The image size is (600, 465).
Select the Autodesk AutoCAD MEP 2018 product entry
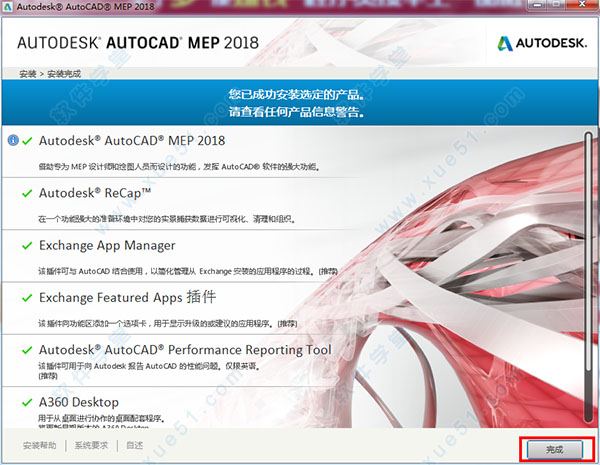(176, 152)
